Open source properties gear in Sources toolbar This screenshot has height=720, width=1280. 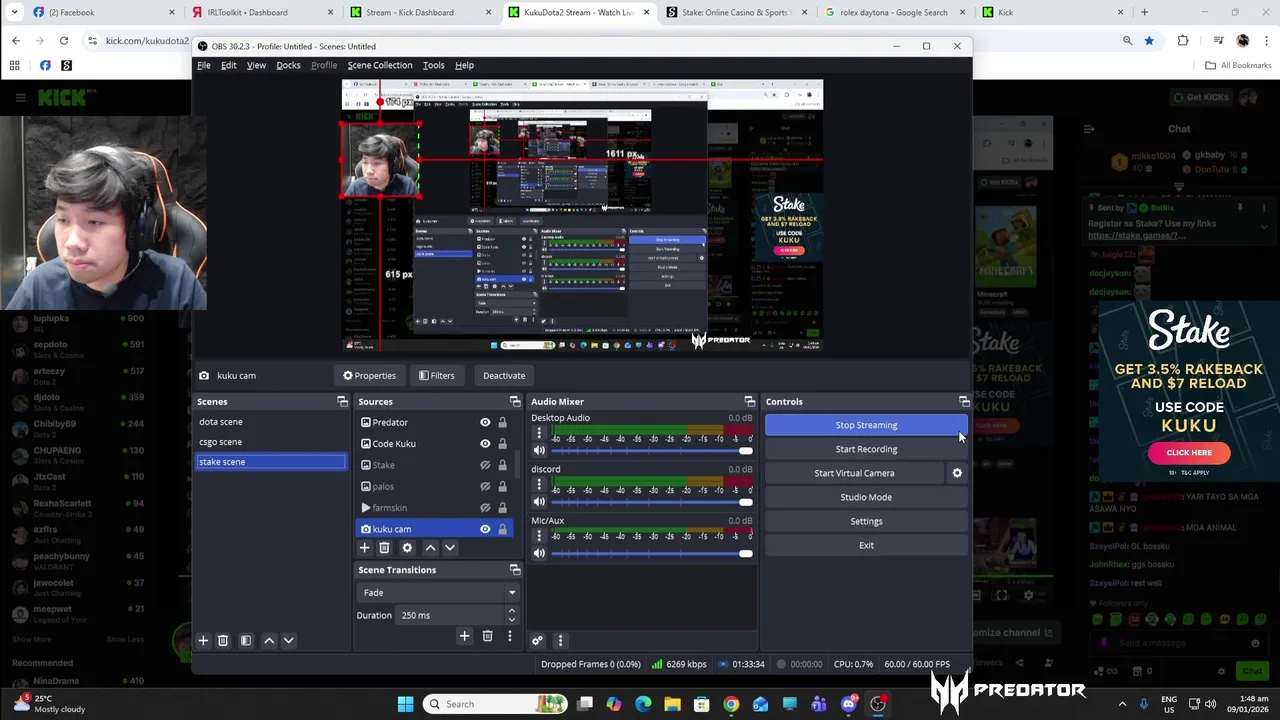[x=407, y=548]
